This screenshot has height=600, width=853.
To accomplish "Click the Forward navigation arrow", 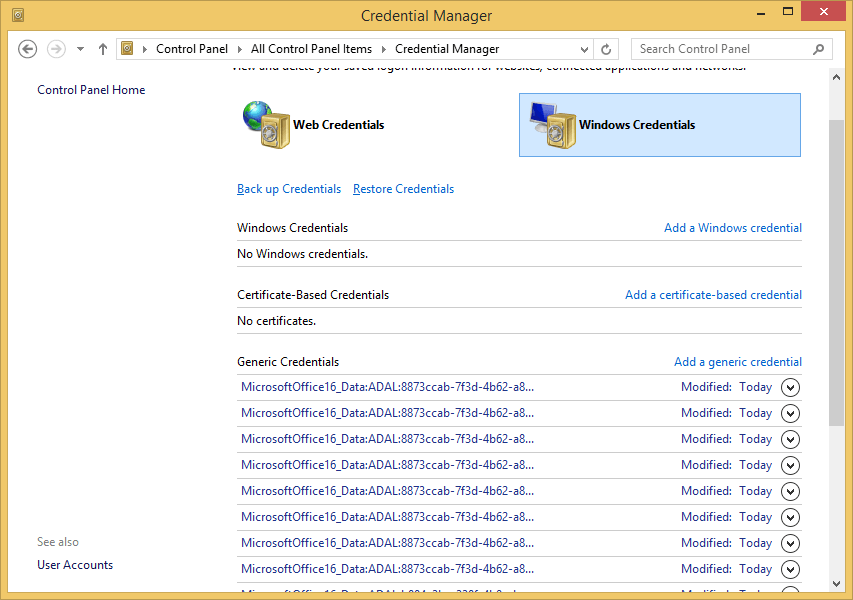I will 56,49.
